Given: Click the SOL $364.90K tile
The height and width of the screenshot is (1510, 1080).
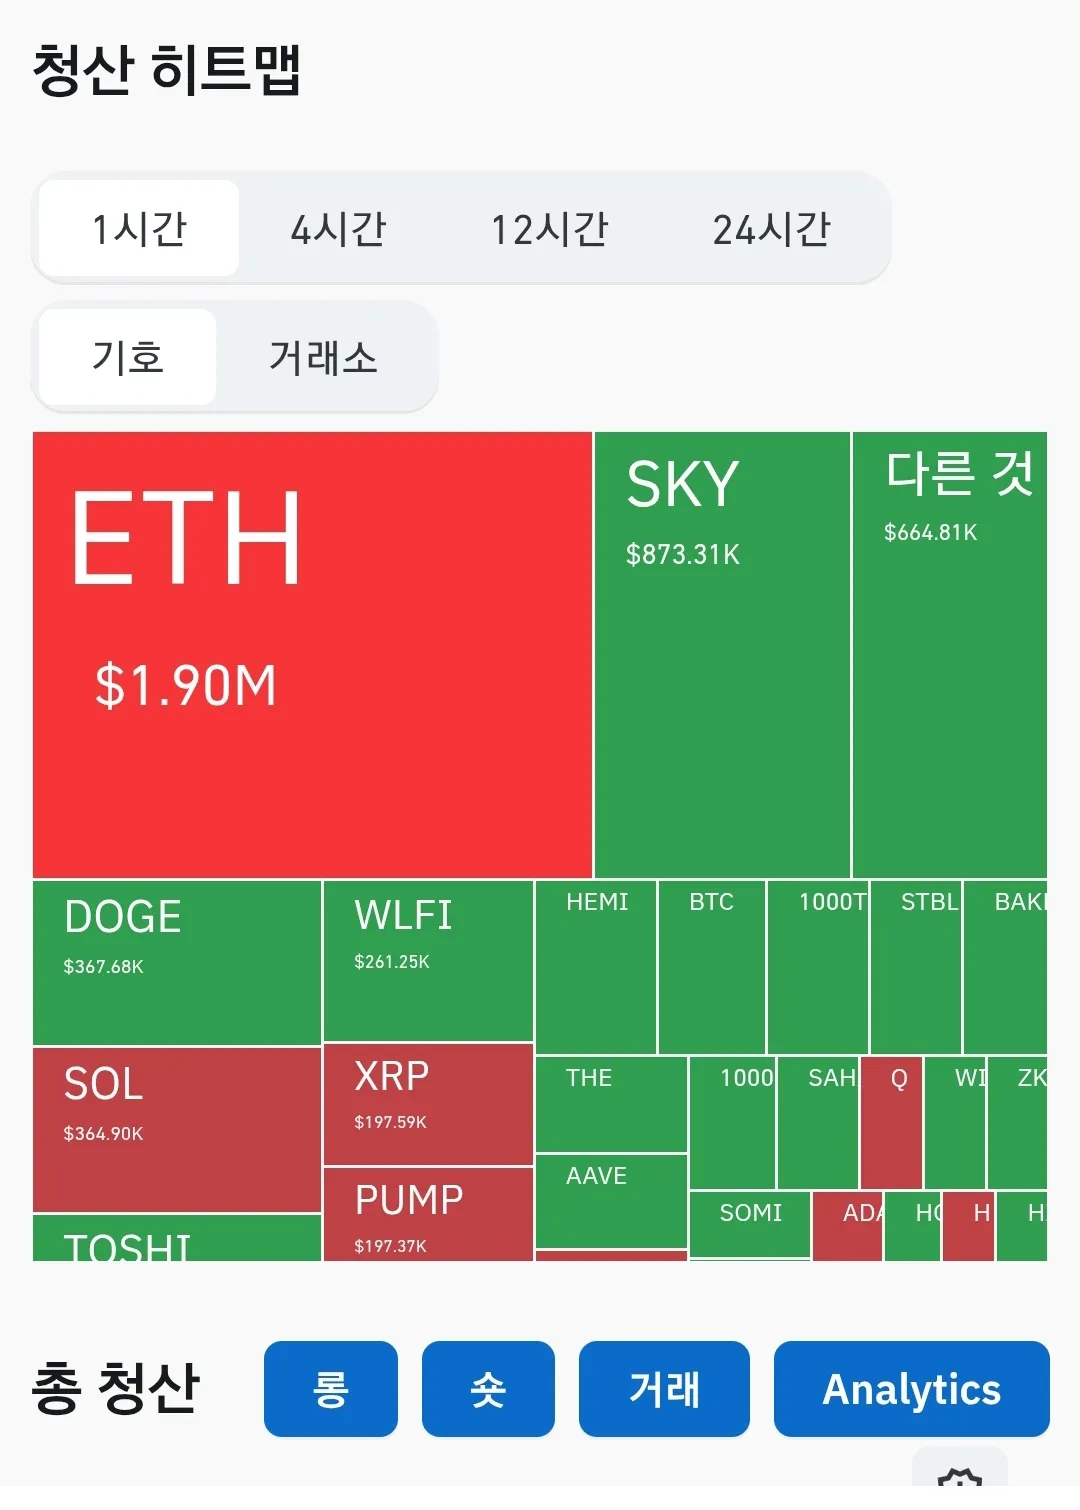Looking at the screenshot, I should pos(177,1129).
